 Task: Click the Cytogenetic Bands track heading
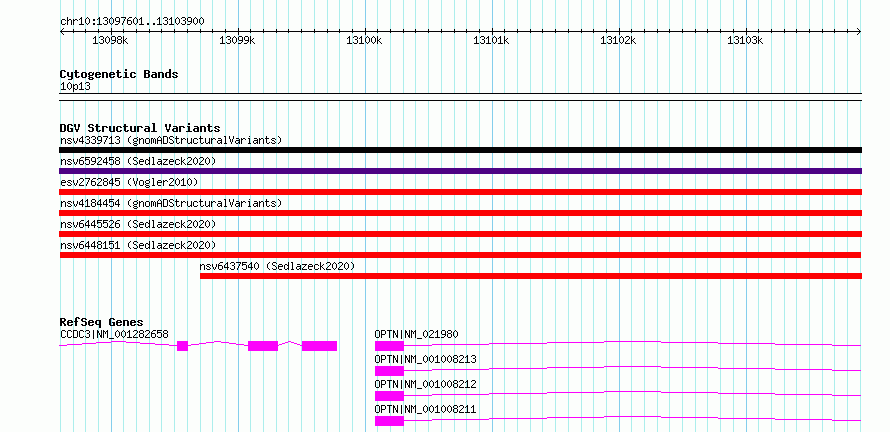(x=119, y=74)
